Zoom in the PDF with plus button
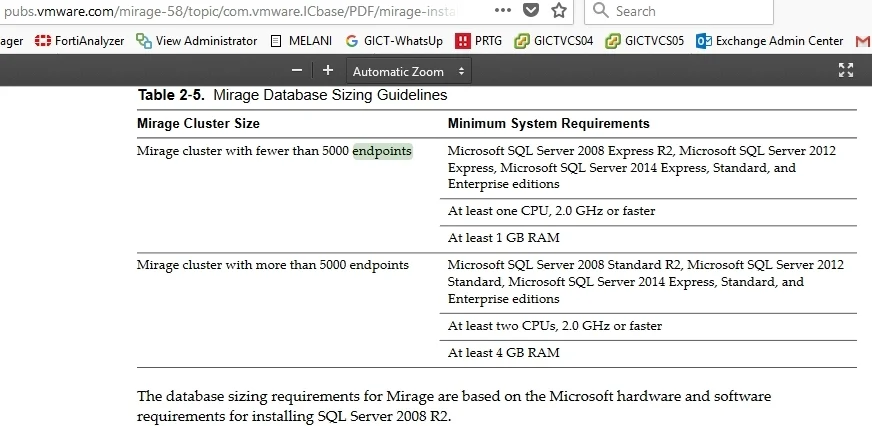 pos(328,71)
